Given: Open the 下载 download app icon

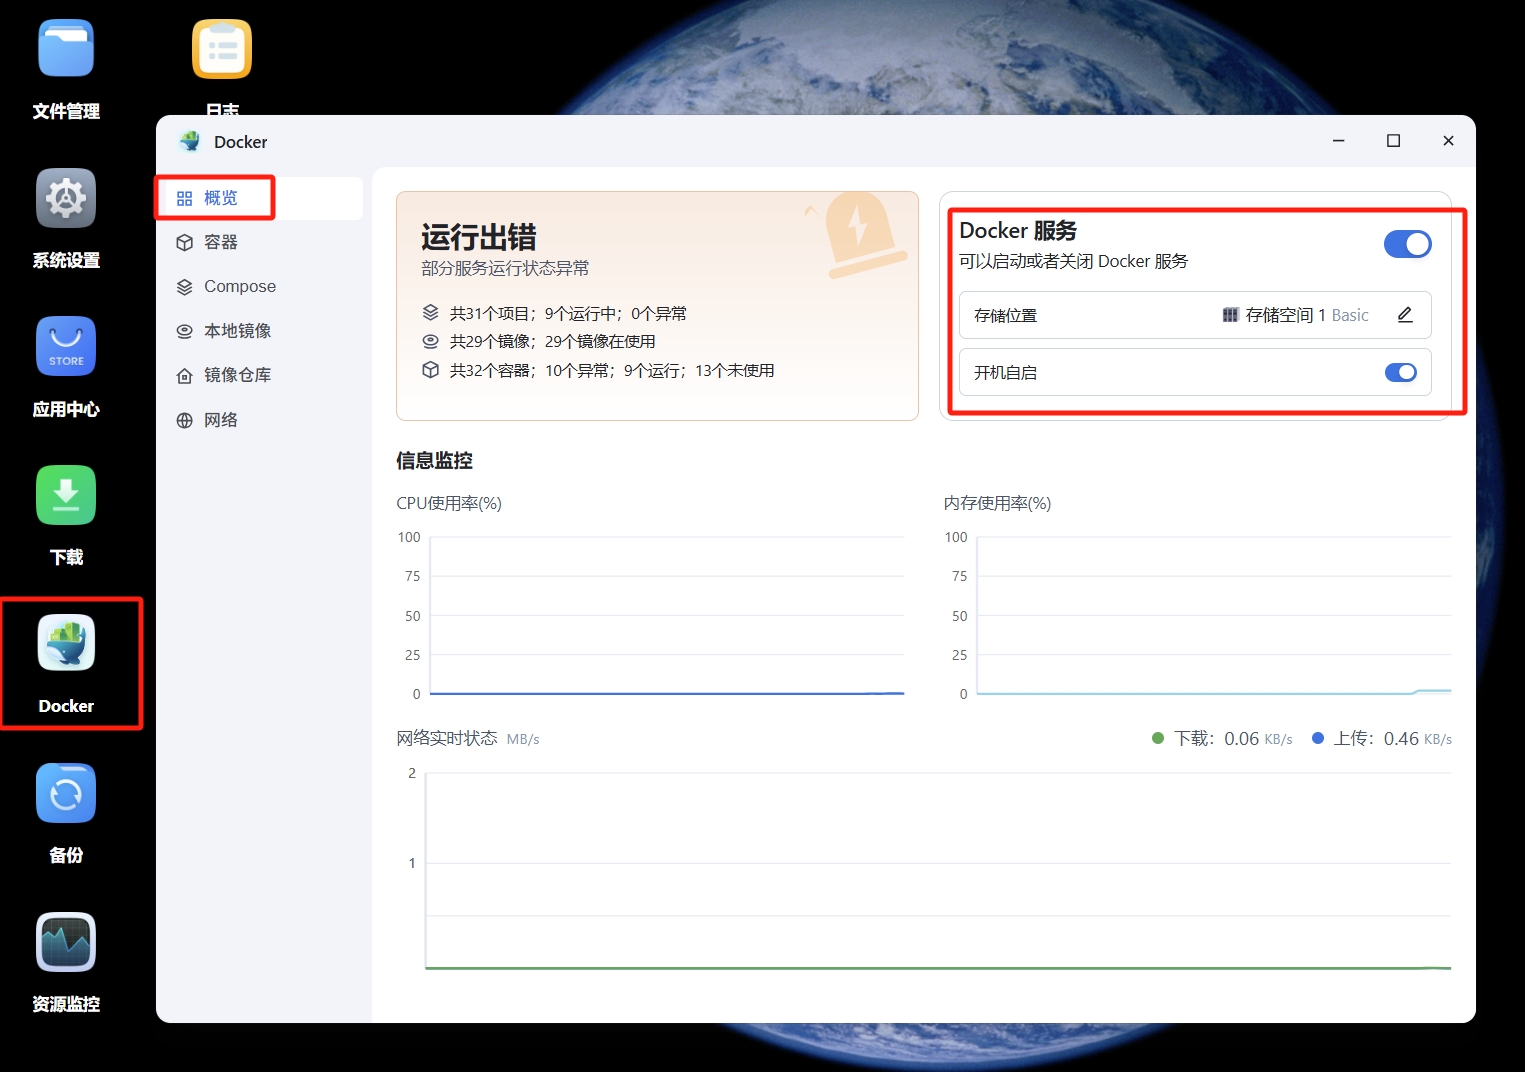Looking at the screenshot, I should [66, 495].
